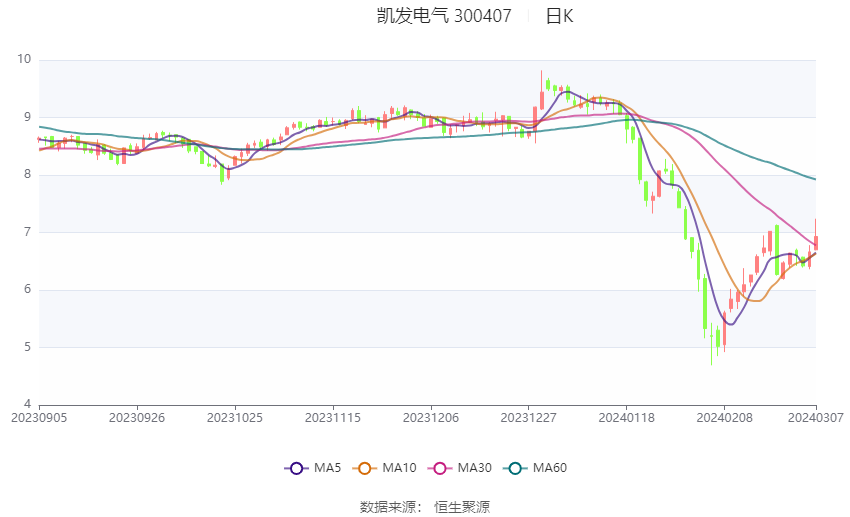Hide the MA60 series via its label

tap(550, 468)
